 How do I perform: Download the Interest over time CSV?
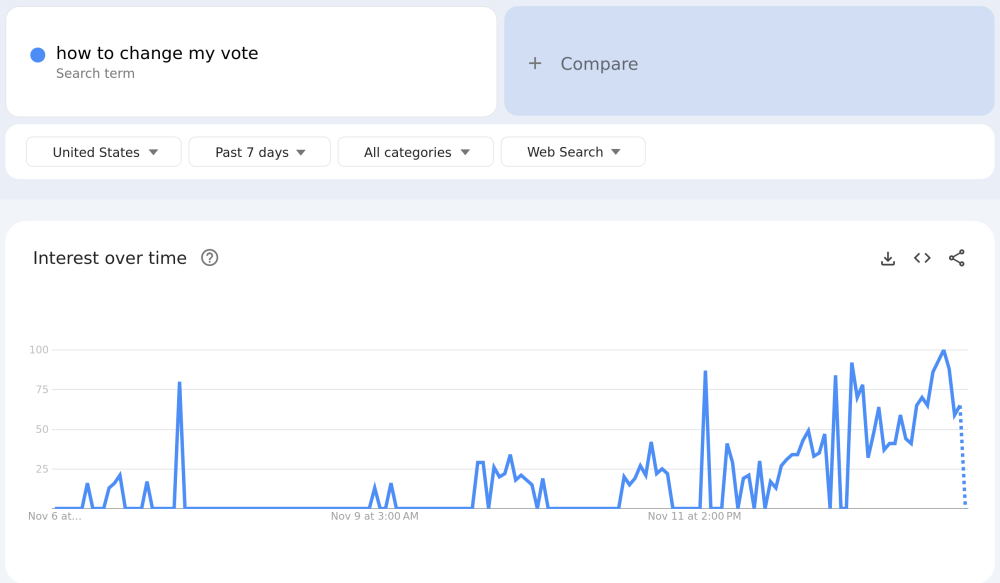[887, 258]
